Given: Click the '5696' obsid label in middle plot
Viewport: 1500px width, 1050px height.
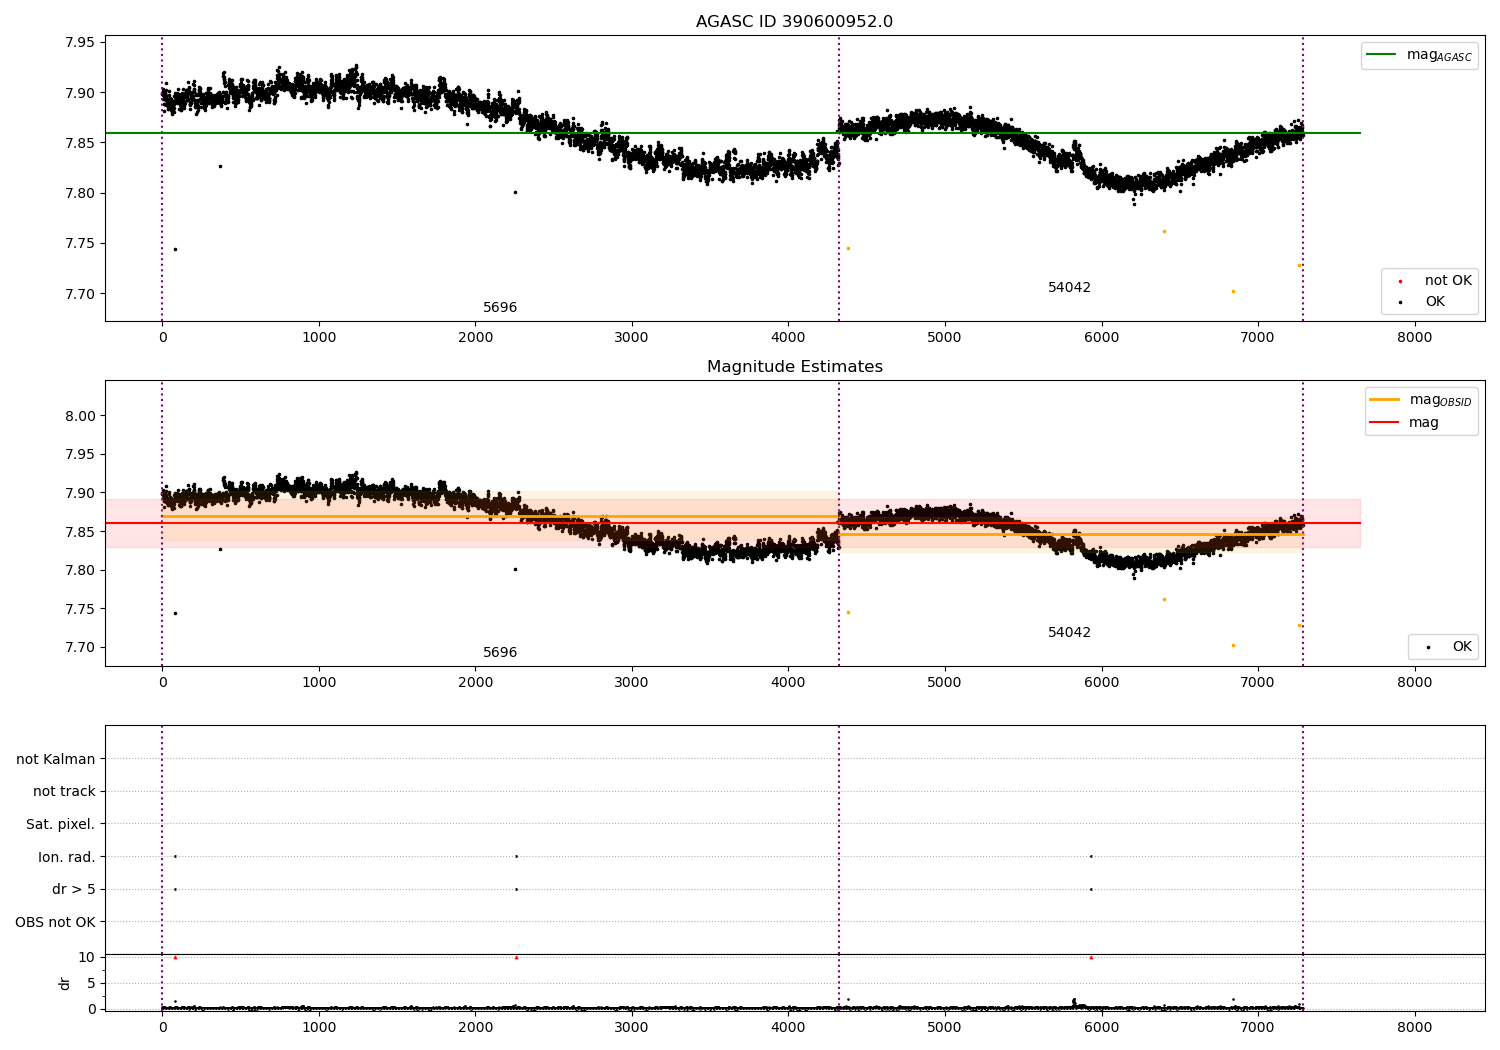Looking at the screenshot, I should [x=500, y=653].
